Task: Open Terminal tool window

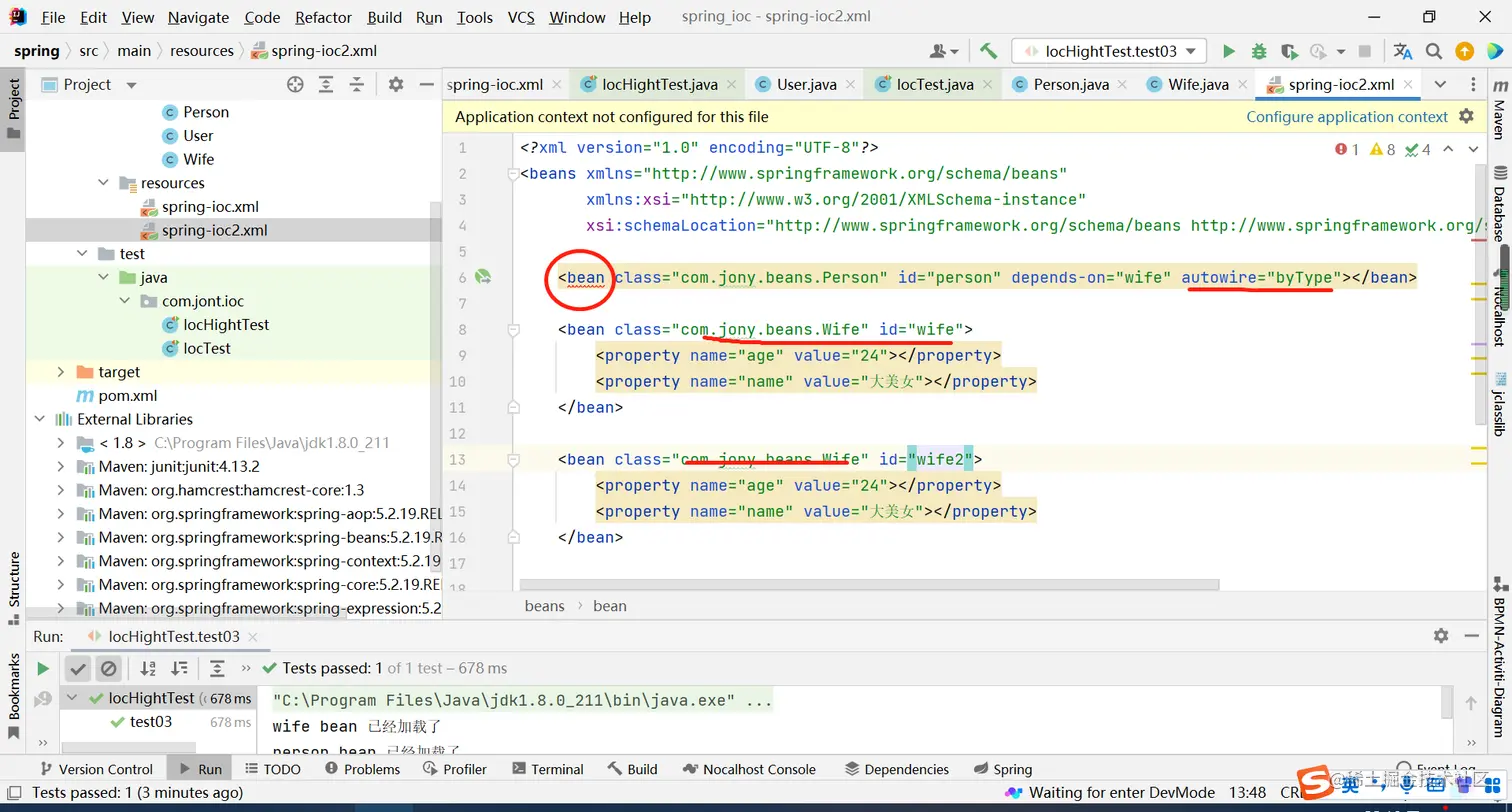Action: [x=547, y=769]
